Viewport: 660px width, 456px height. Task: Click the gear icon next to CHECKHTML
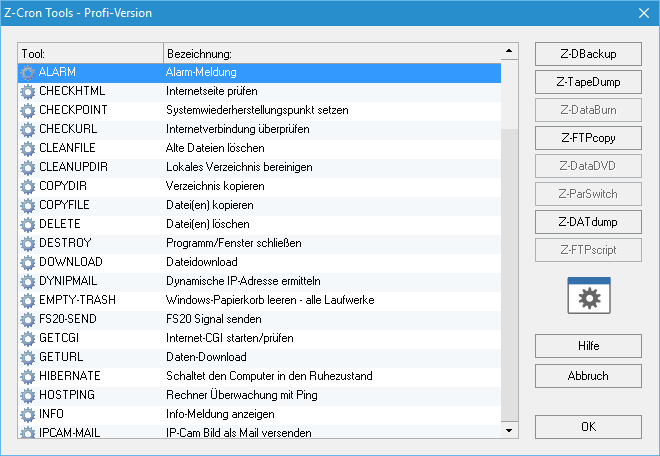28,91
